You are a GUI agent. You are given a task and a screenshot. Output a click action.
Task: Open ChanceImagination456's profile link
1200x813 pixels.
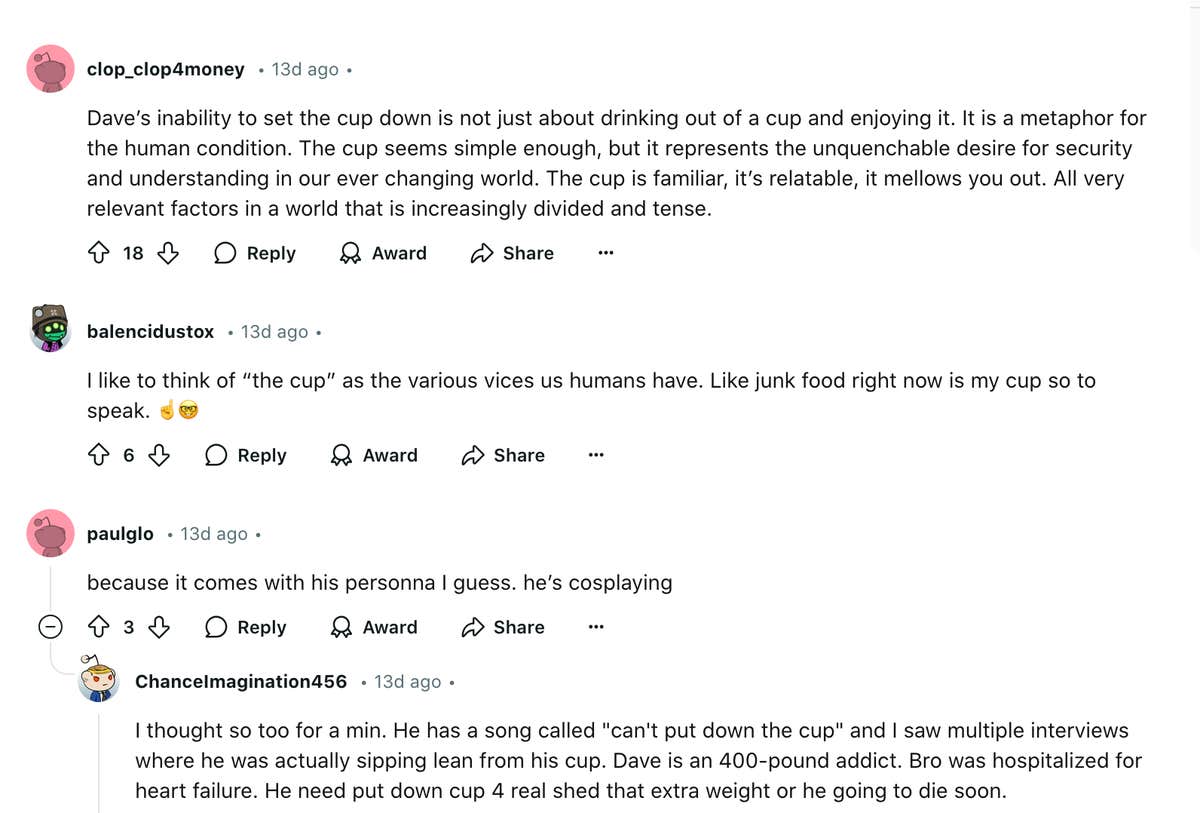pos(241,681)
